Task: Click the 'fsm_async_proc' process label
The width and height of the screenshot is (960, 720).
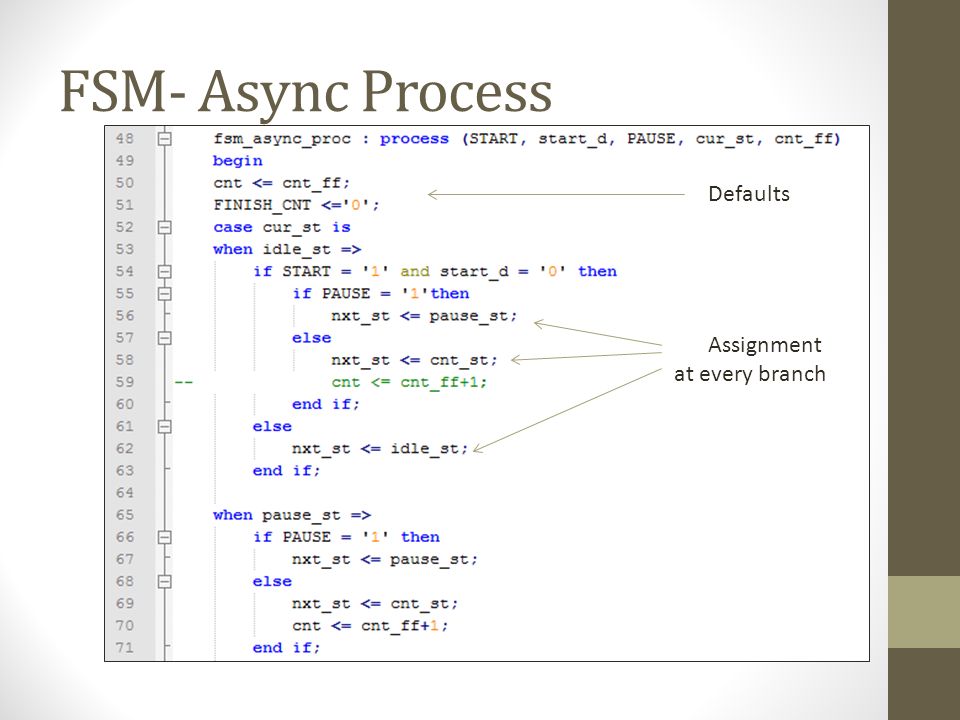Action: click(282, 140)
